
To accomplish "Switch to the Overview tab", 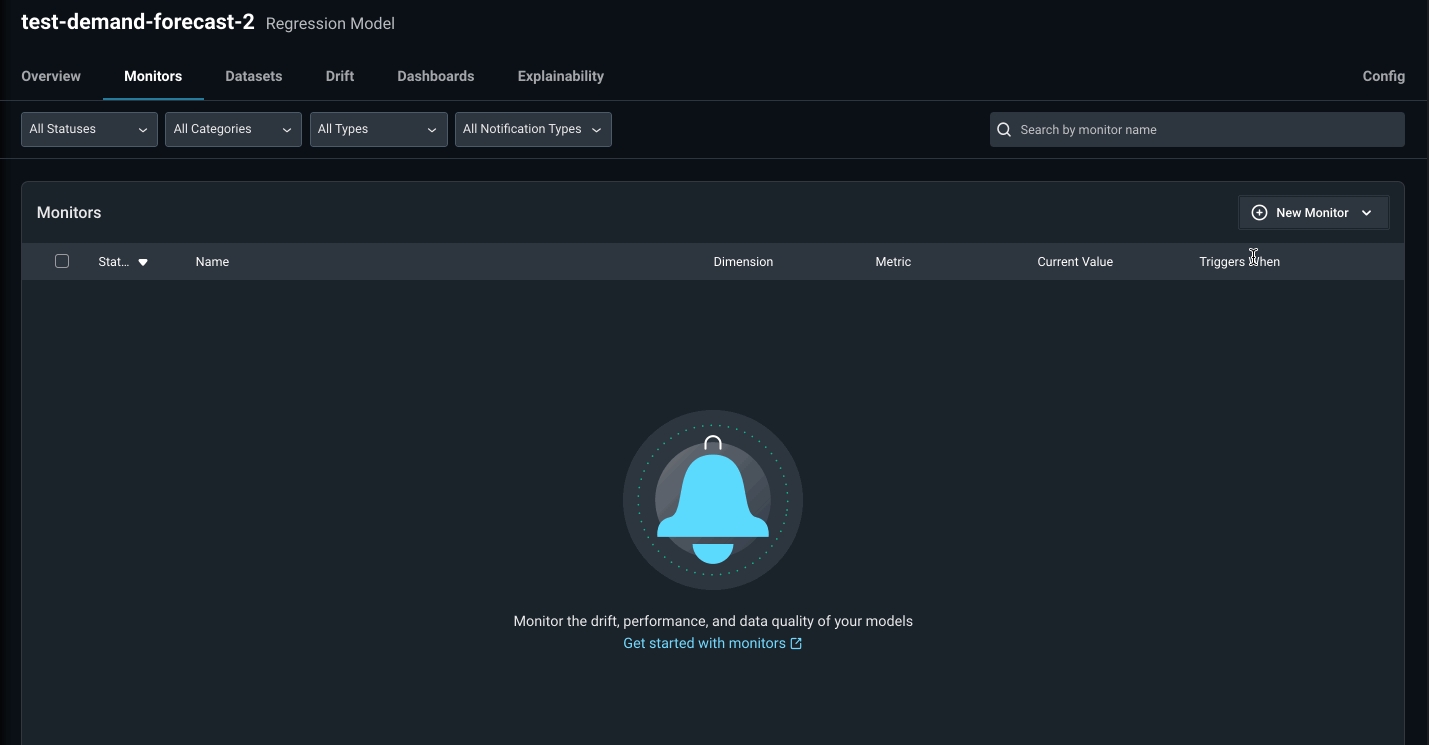I will (51, 76).
